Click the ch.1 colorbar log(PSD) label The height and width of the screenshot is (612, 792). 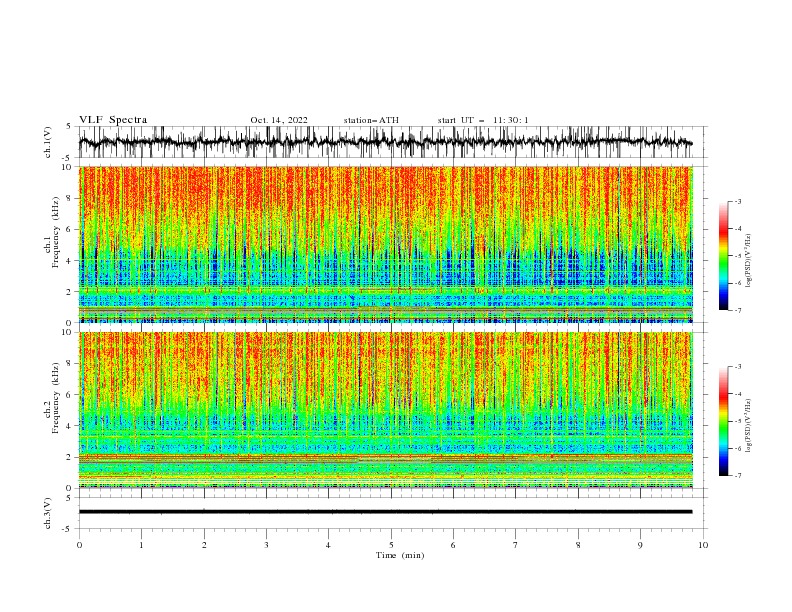click(x=749, y=261)
